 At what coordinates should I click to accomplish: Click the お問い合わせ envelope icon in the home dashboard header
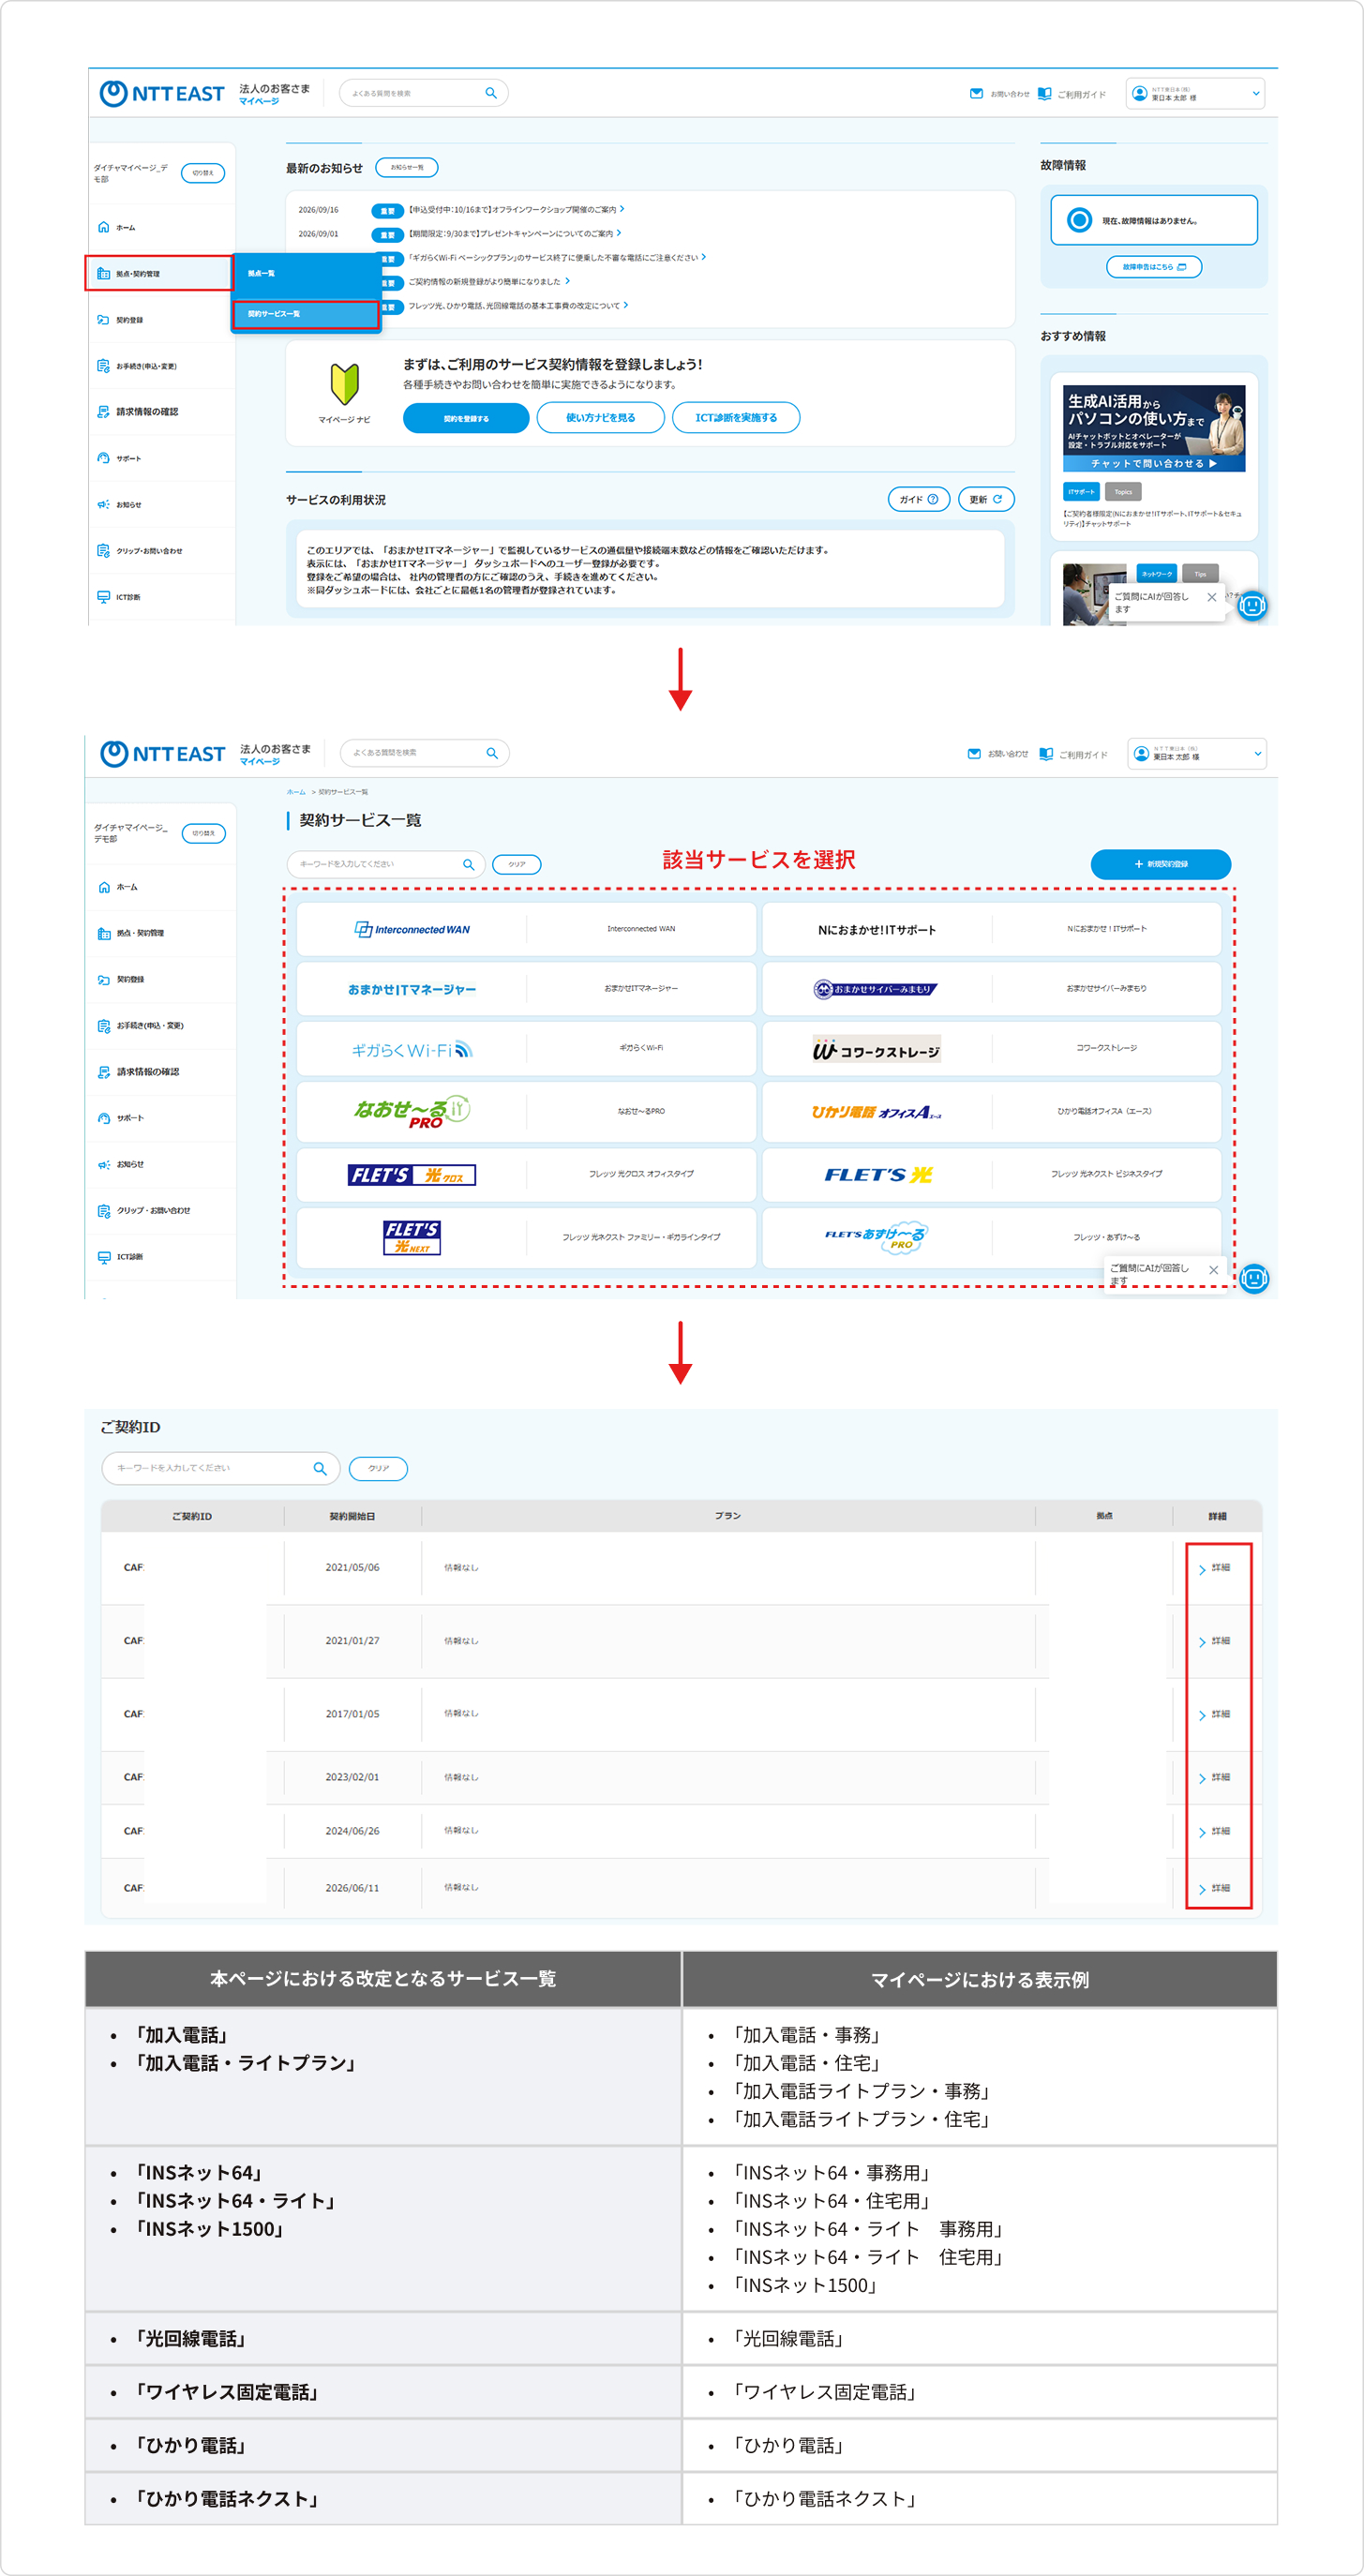pos(976,93)
